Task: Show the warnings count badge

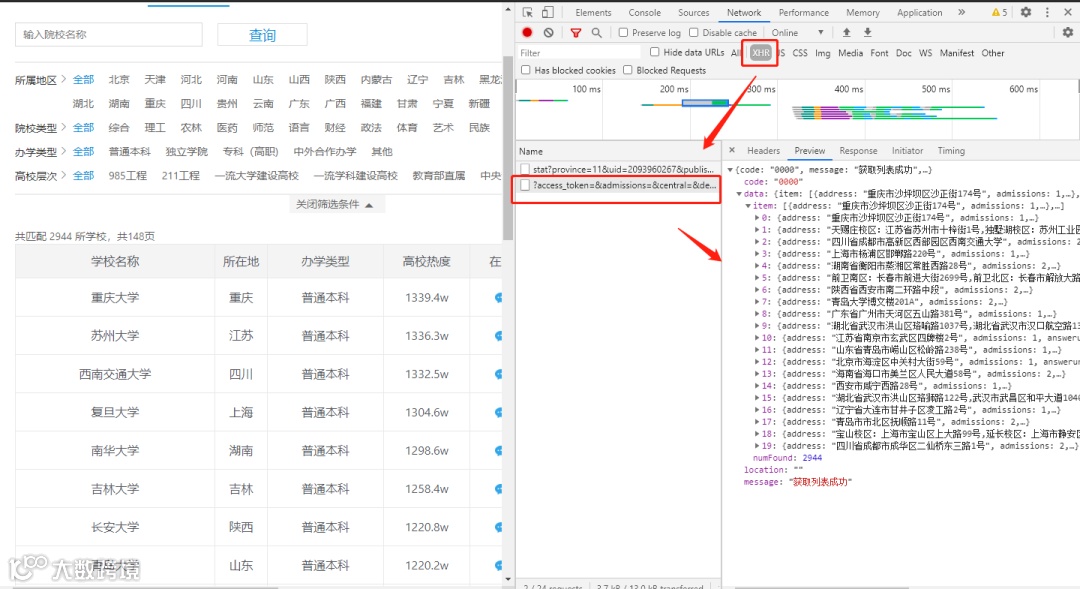Action: 999,12
